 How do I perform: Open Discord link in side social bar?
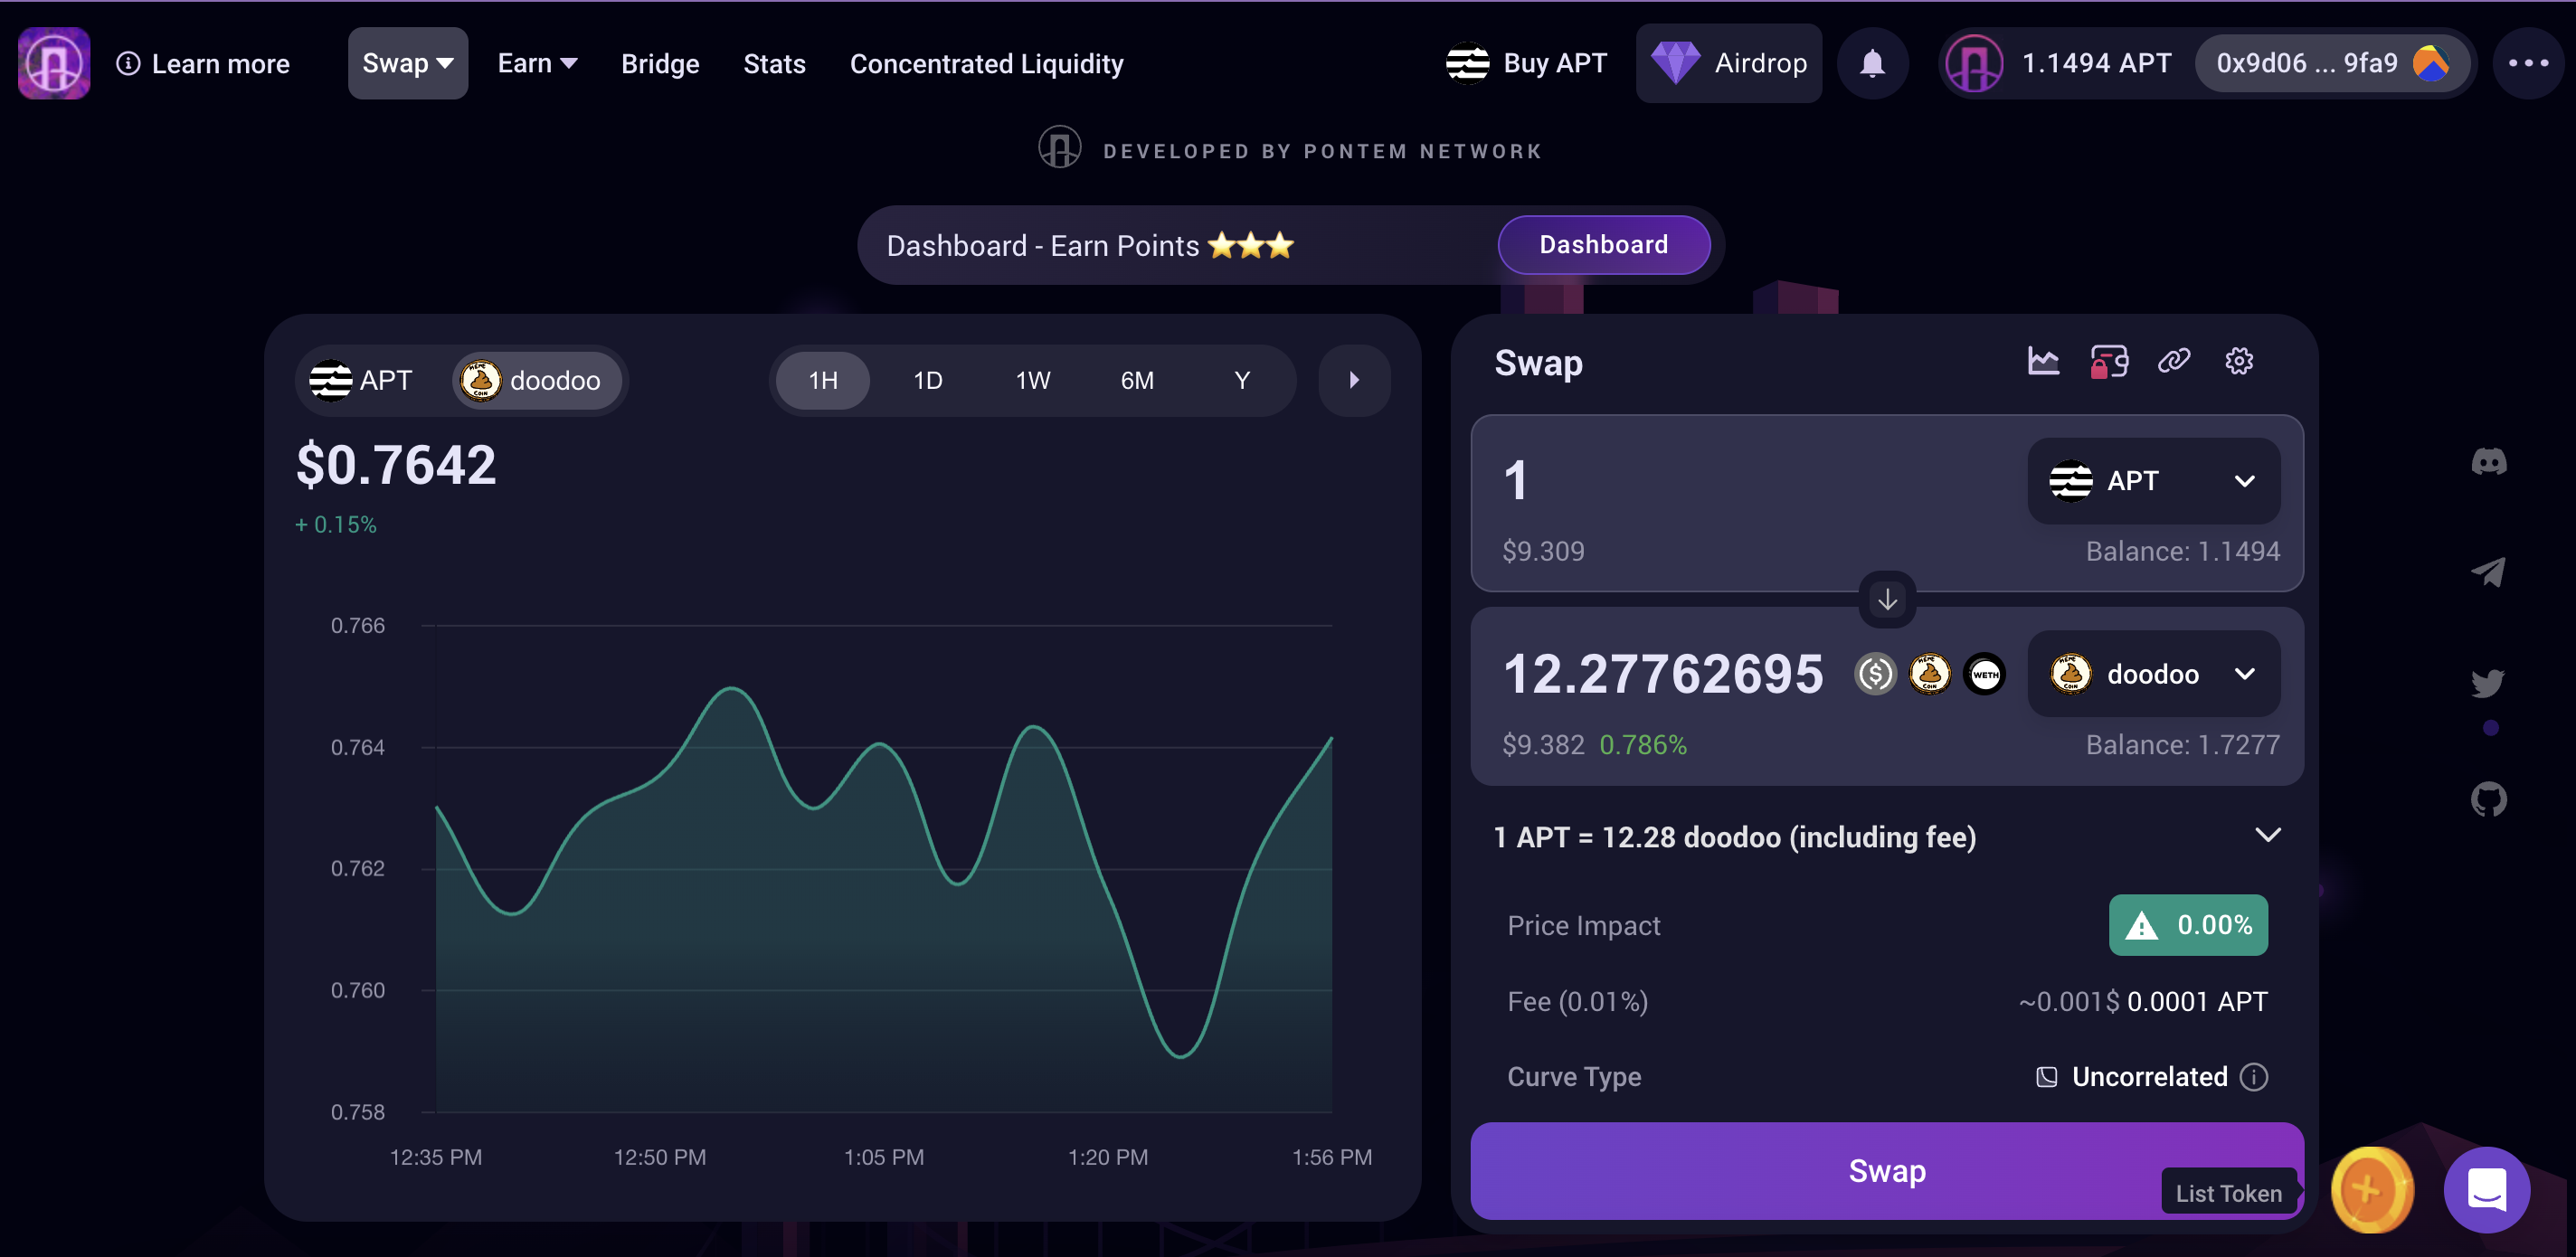click(2488, 462)
